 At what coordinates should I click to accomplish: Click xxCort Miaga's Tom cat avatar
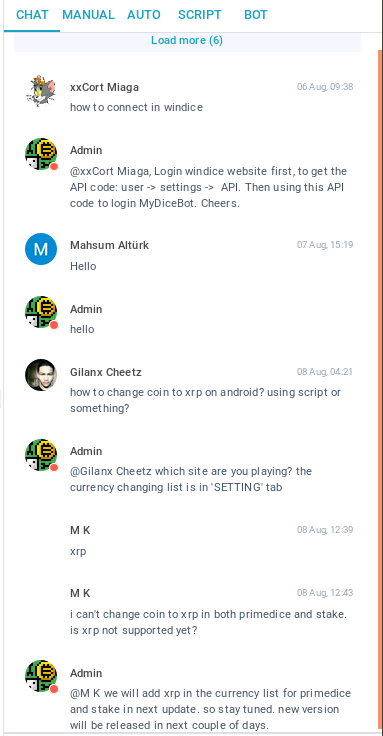tap(41, 91)
